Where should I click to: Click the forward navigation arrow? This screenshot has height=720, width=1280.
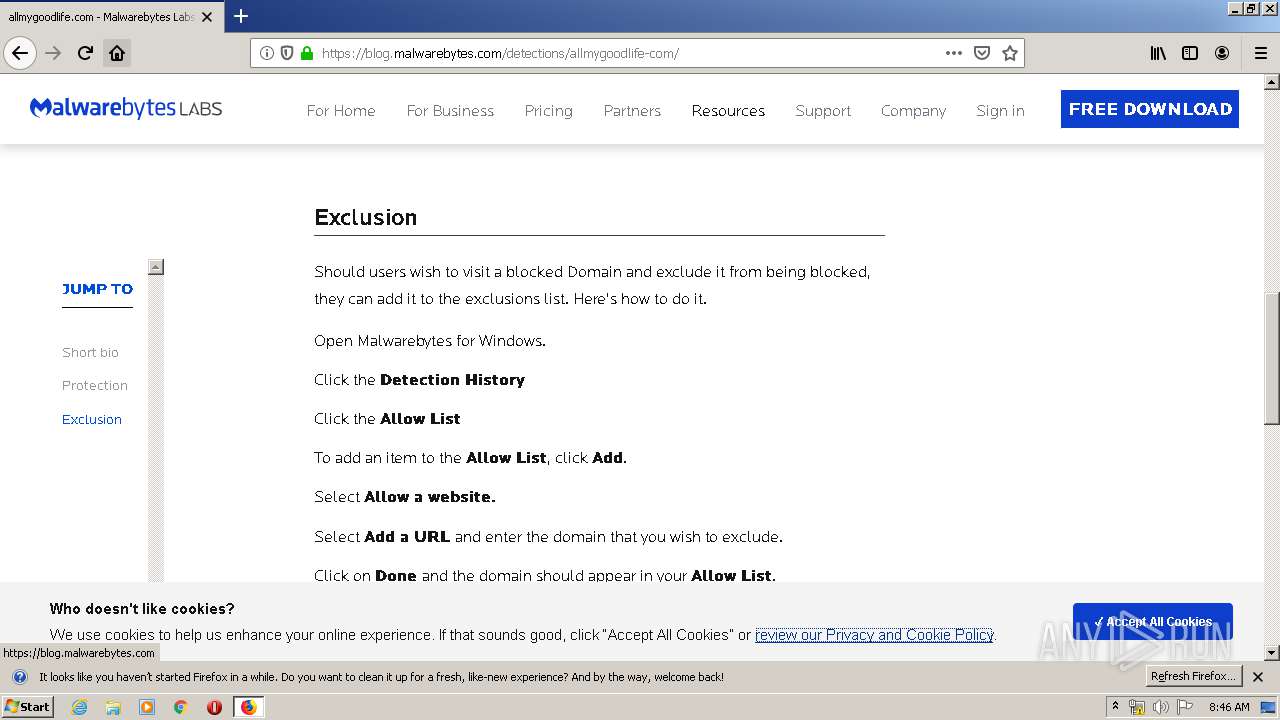click(x=54, y=53)
